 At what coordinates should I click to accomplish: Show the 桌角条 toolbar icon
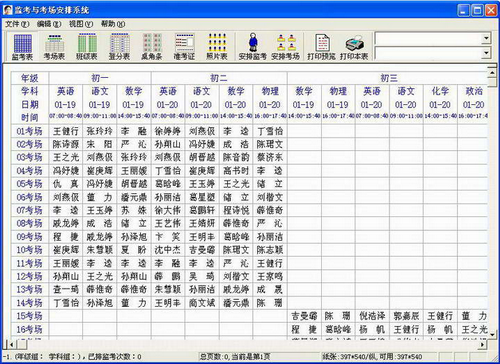152,47
